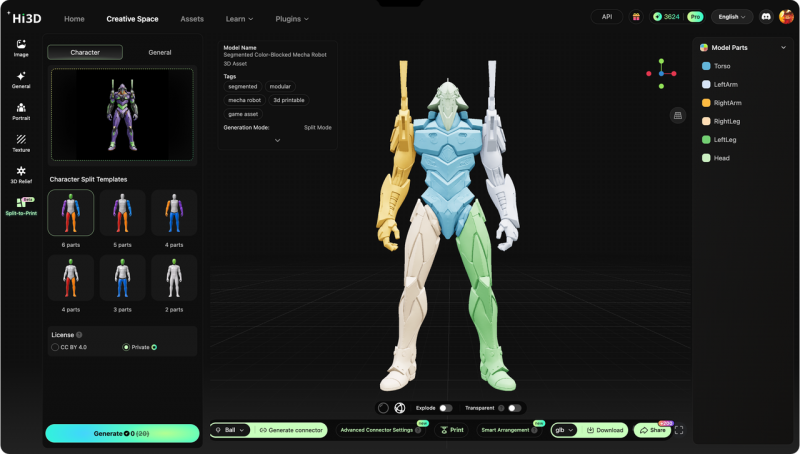Click Generate connector

[291, 430]
